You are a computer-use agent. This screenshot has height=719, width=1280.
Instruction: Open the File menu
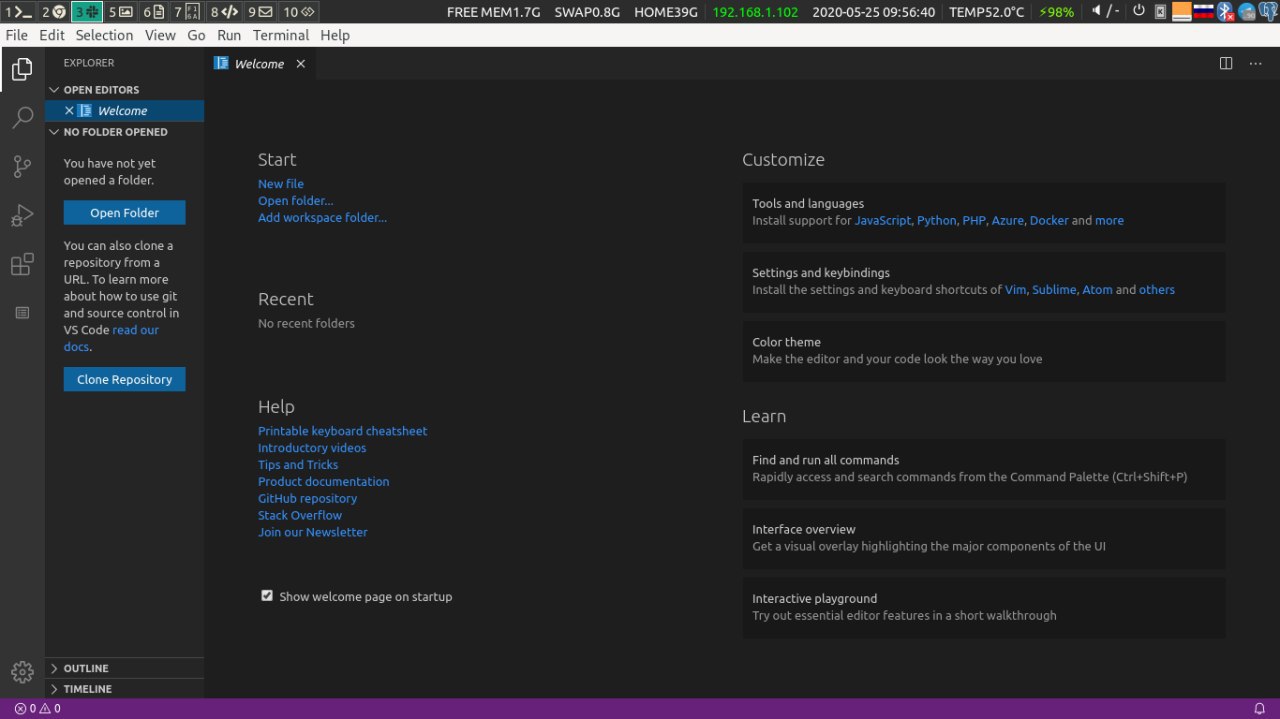click(17, 35)
